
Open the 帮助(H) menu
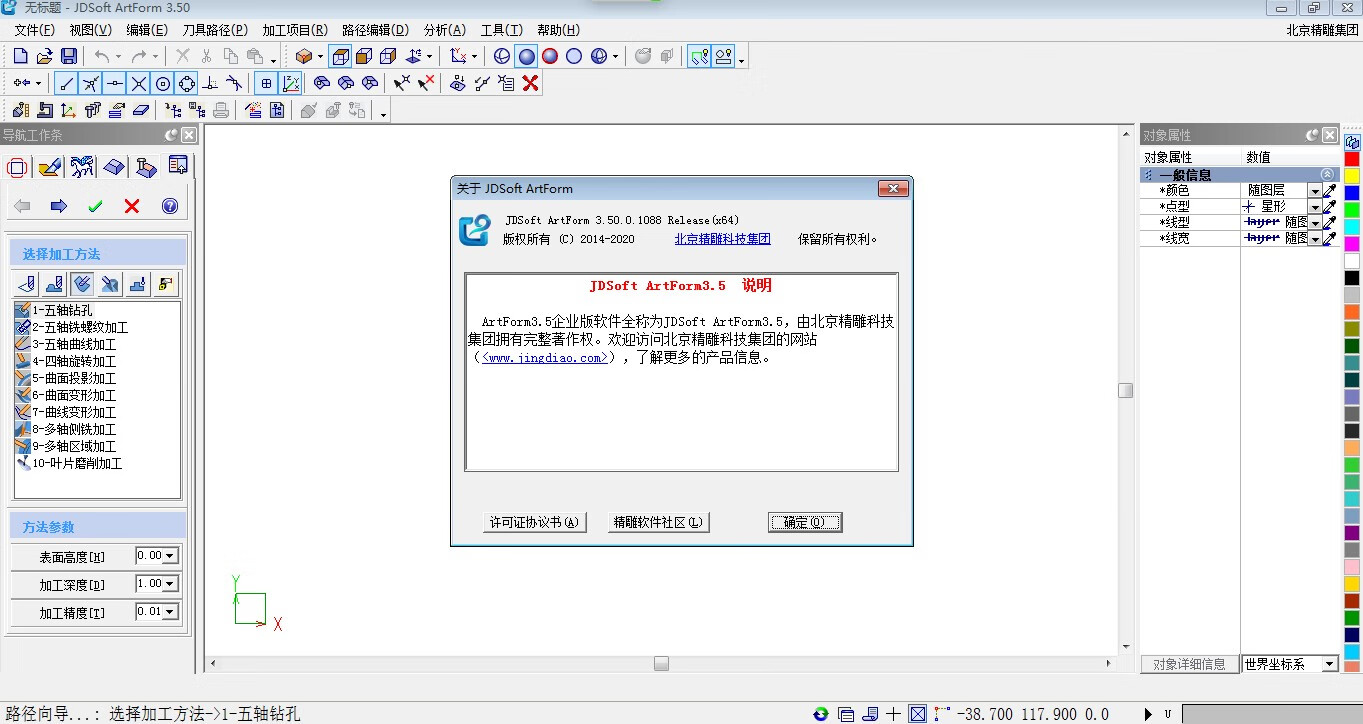pos(558,30)
